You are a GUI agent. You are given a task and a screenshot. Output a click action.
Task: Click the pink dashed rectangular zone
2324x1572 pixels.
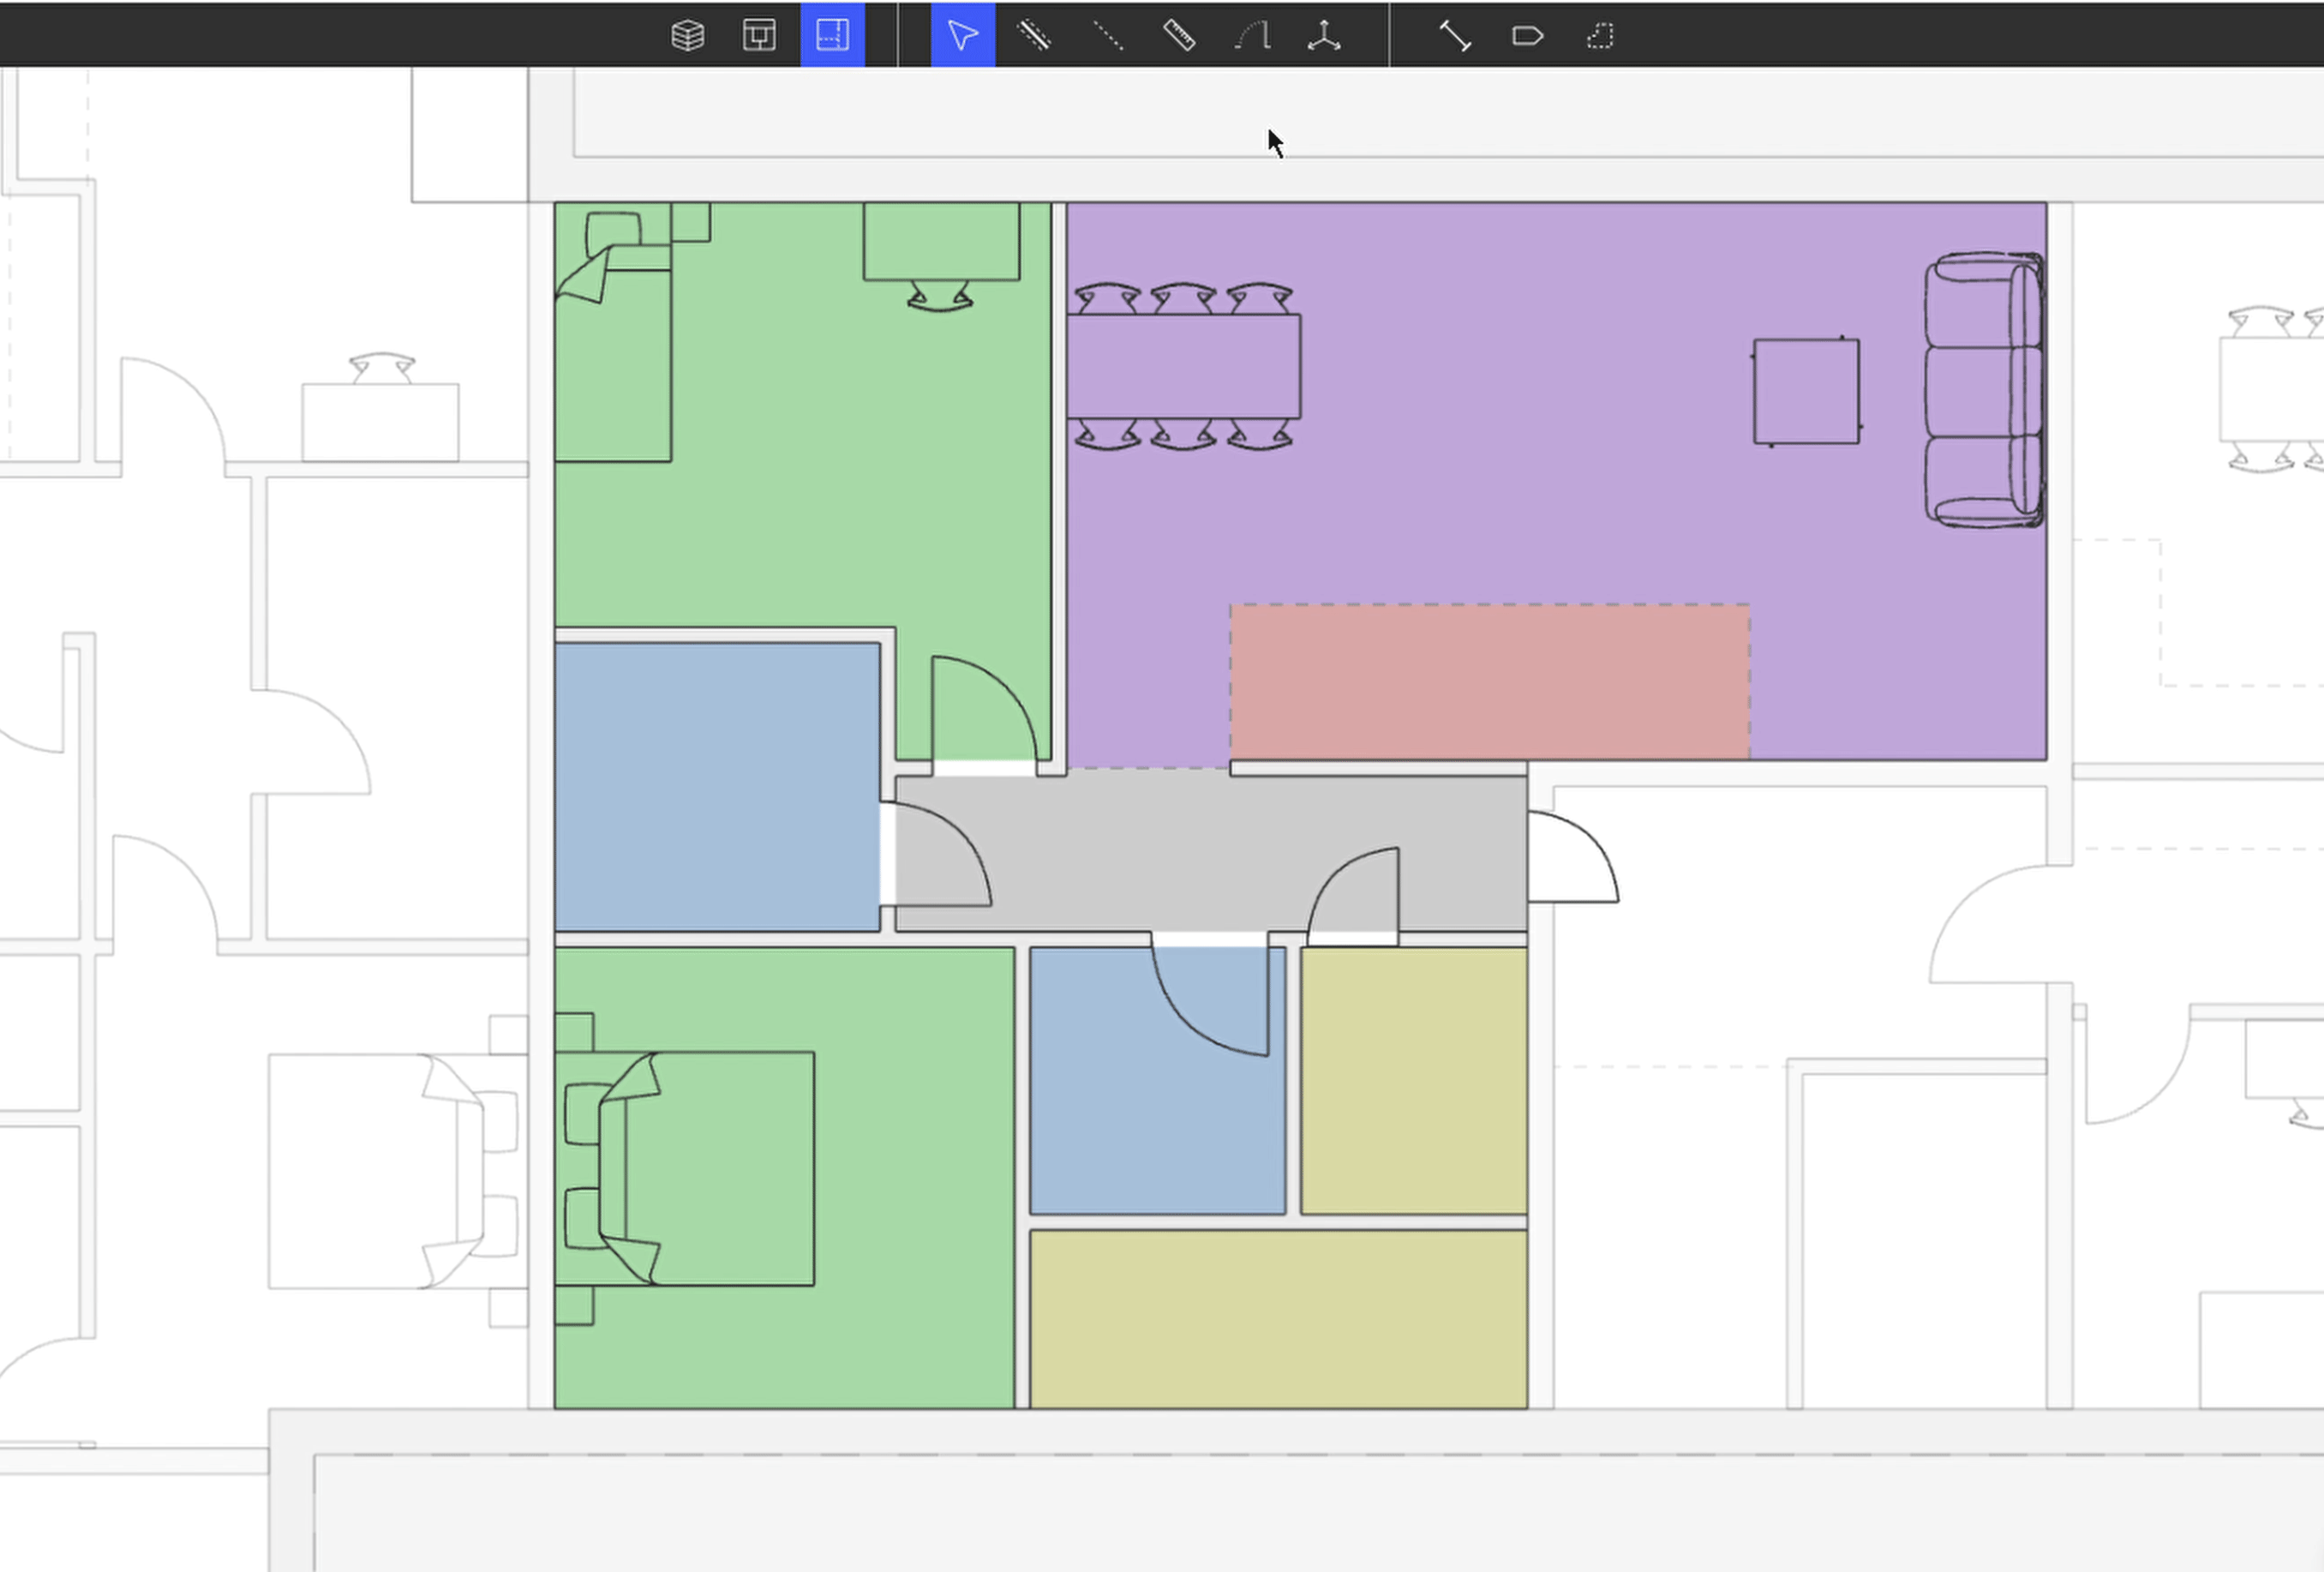(x=1489, y=682)
